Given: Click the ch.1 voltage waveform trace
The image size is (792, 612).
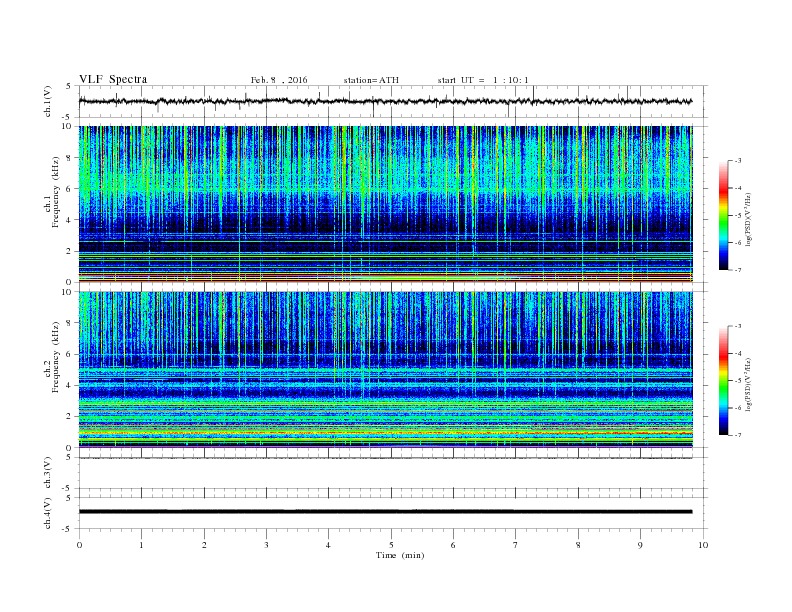Looking at the screenshot, I should tap(385, 101).
